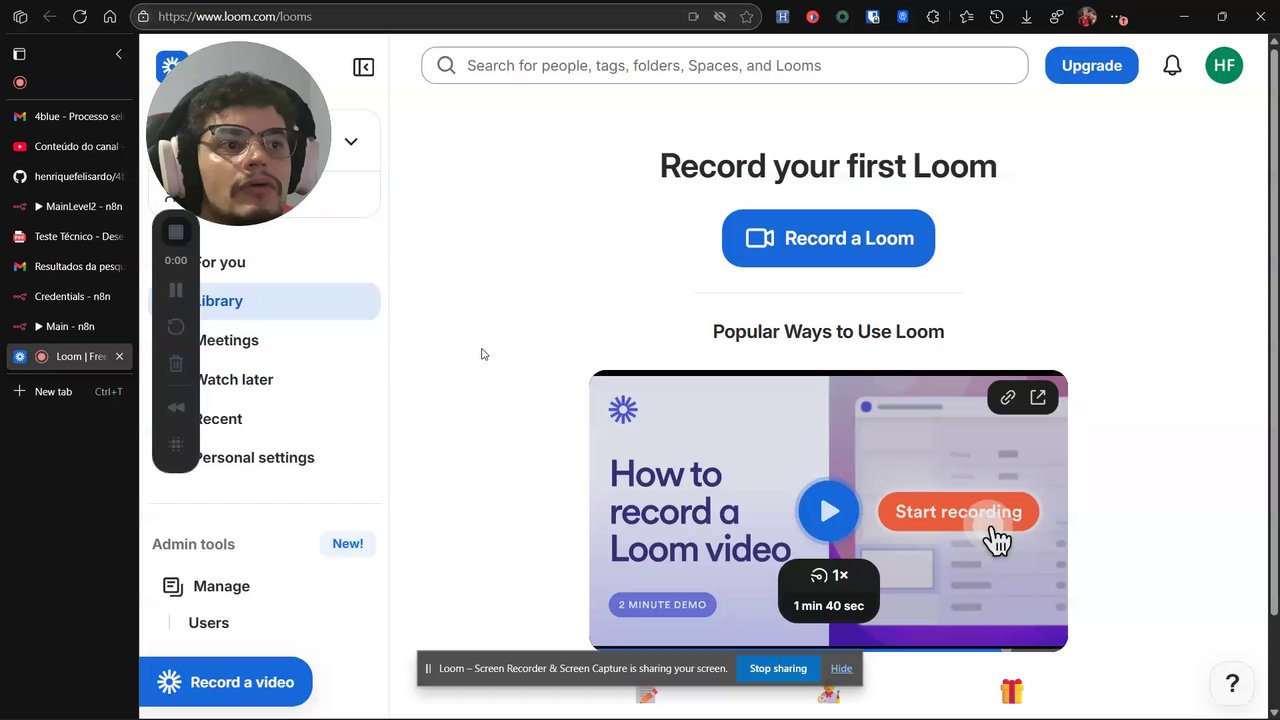Image resolution: width=1280 pixels, height=720 pixels.
Task: Bookmark this page with star icon
Action: click(747, 17)
